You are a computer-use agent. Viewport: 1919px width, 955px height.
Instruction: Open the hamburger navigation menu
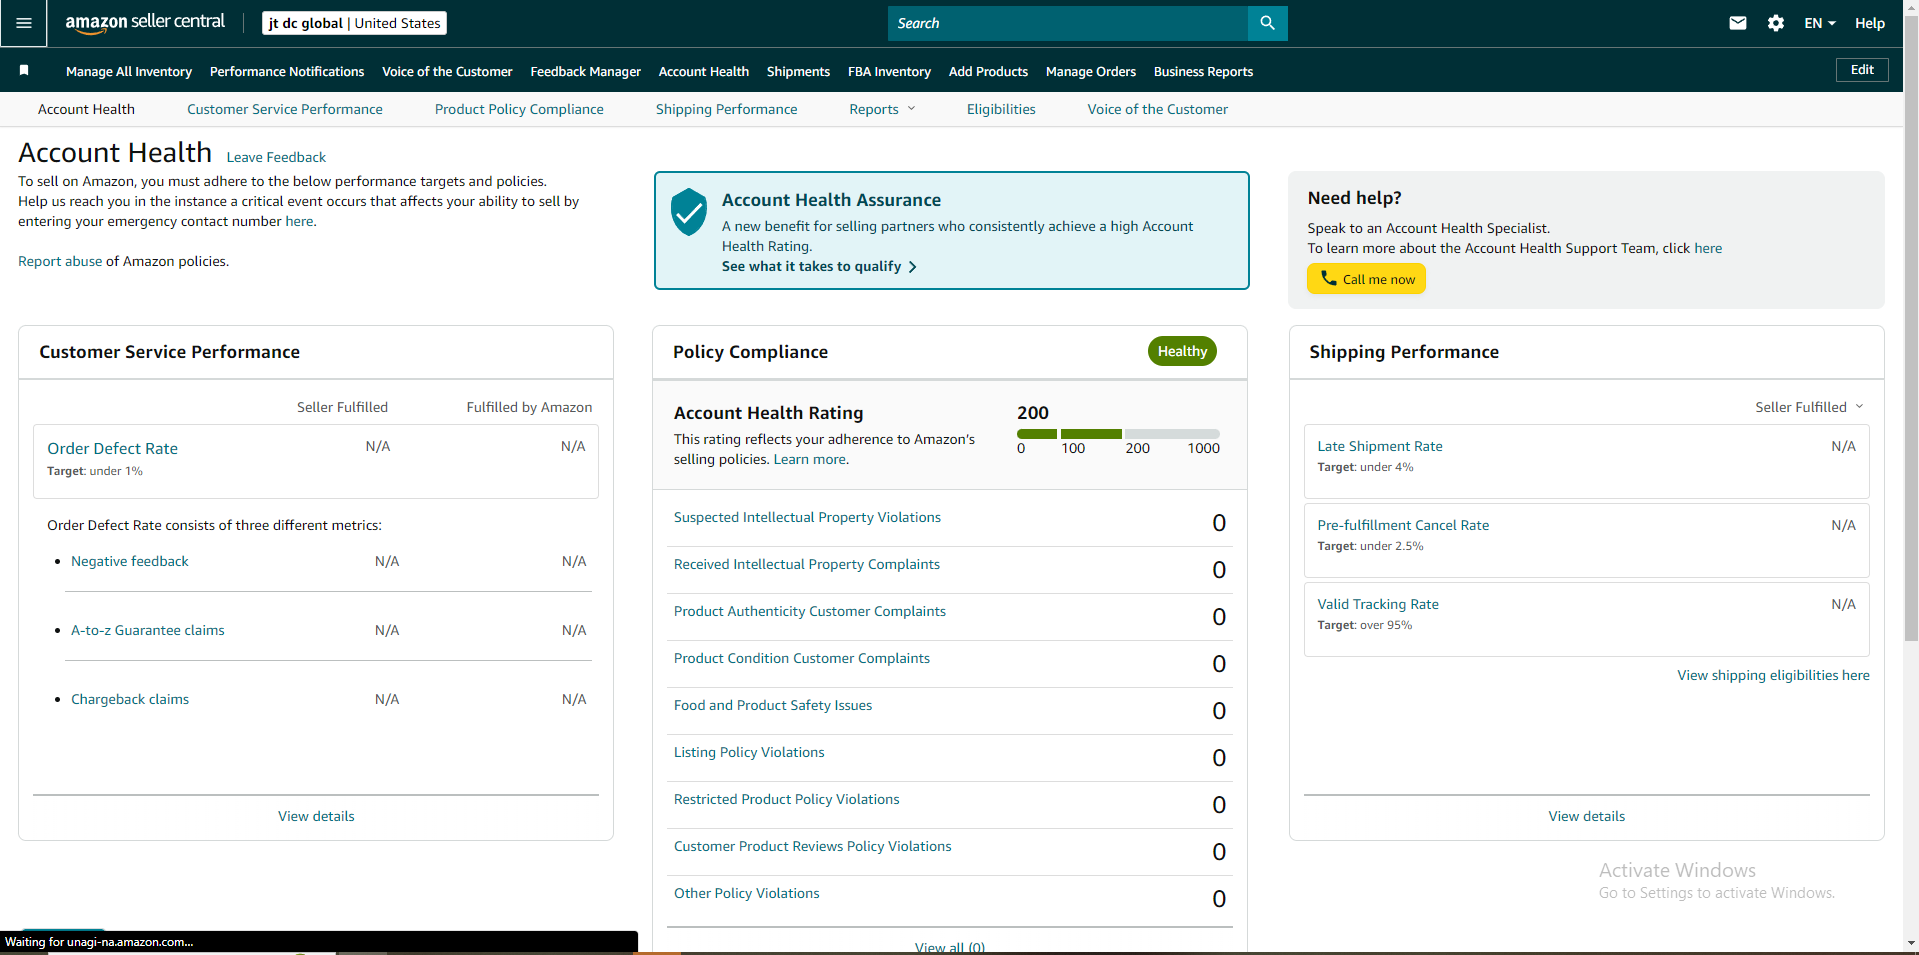pyautogui.click(x=24, y=23)
